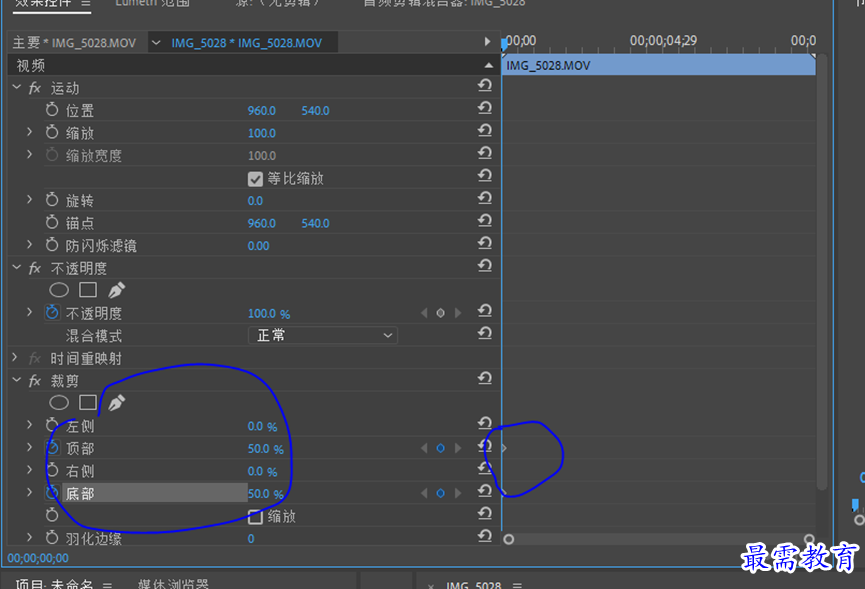Reset the 不透明度 effect header
This screenshot has height=589, width=865.
(485, 265)
